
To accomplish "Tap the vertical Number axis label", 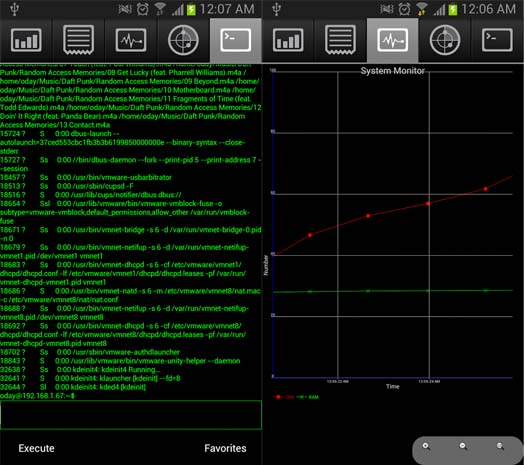I will coord(266,265).
